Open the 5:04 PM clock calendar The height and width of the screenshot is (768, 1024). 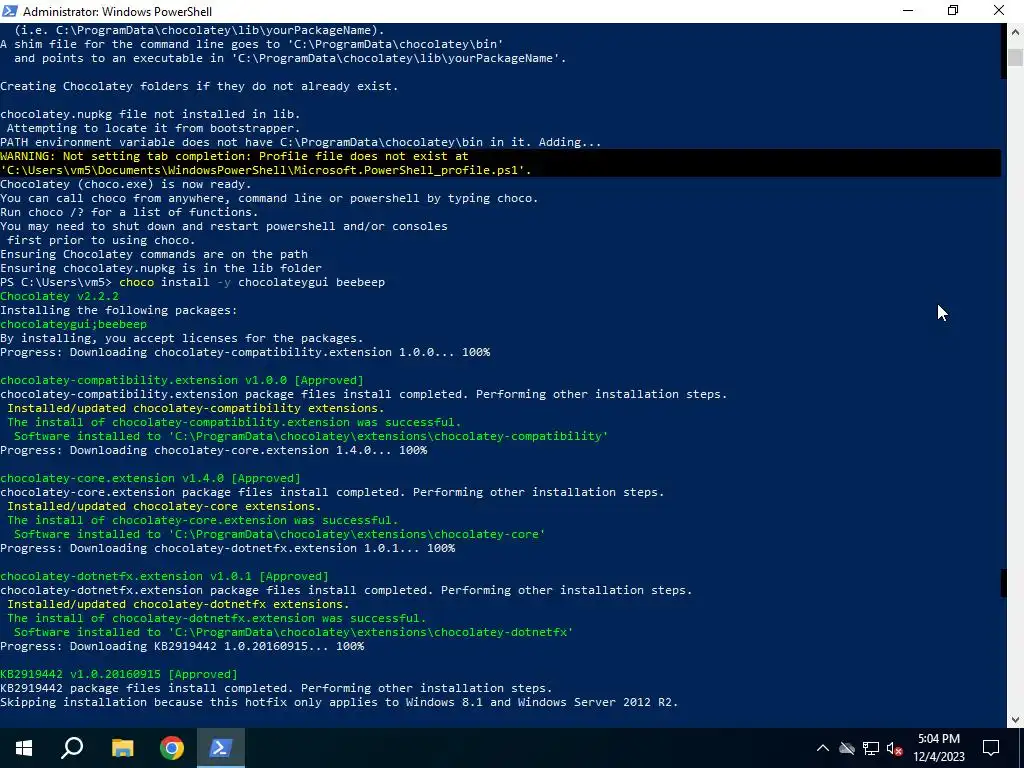(x=939, y=748)
